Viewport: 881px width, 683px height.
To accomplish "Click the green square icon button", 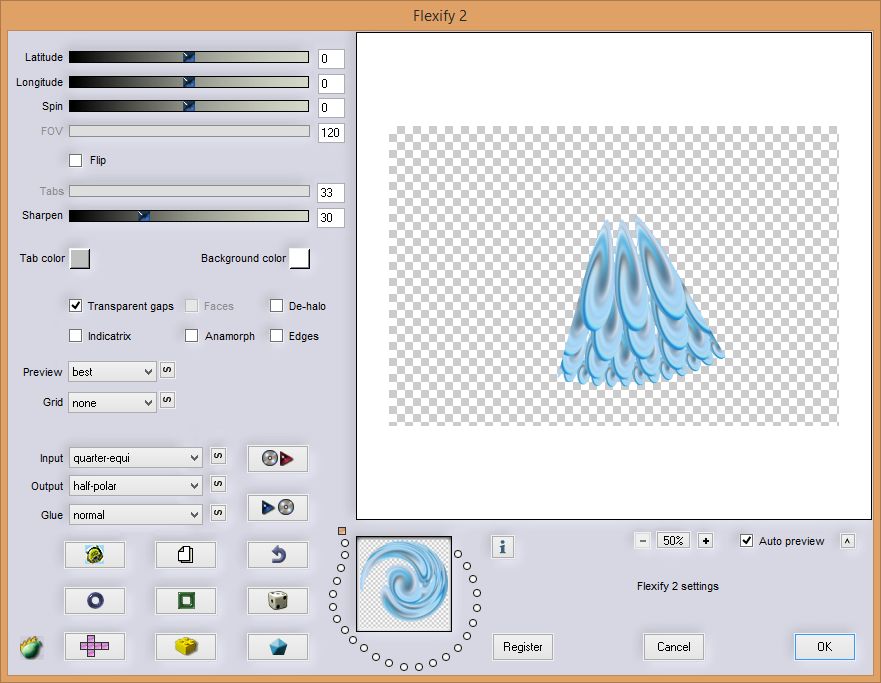I will tap(185, 601).
